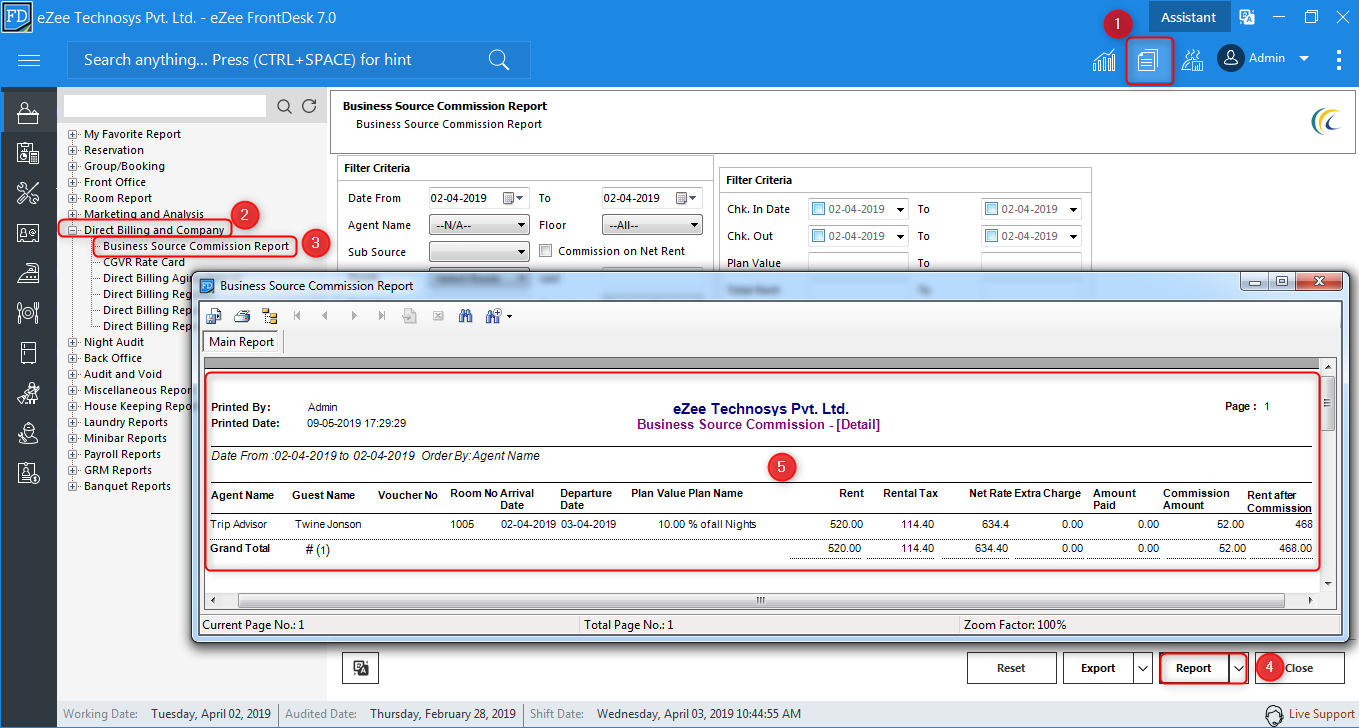
Task: Expand the Reservation tree node
Action: click(73, 150)
